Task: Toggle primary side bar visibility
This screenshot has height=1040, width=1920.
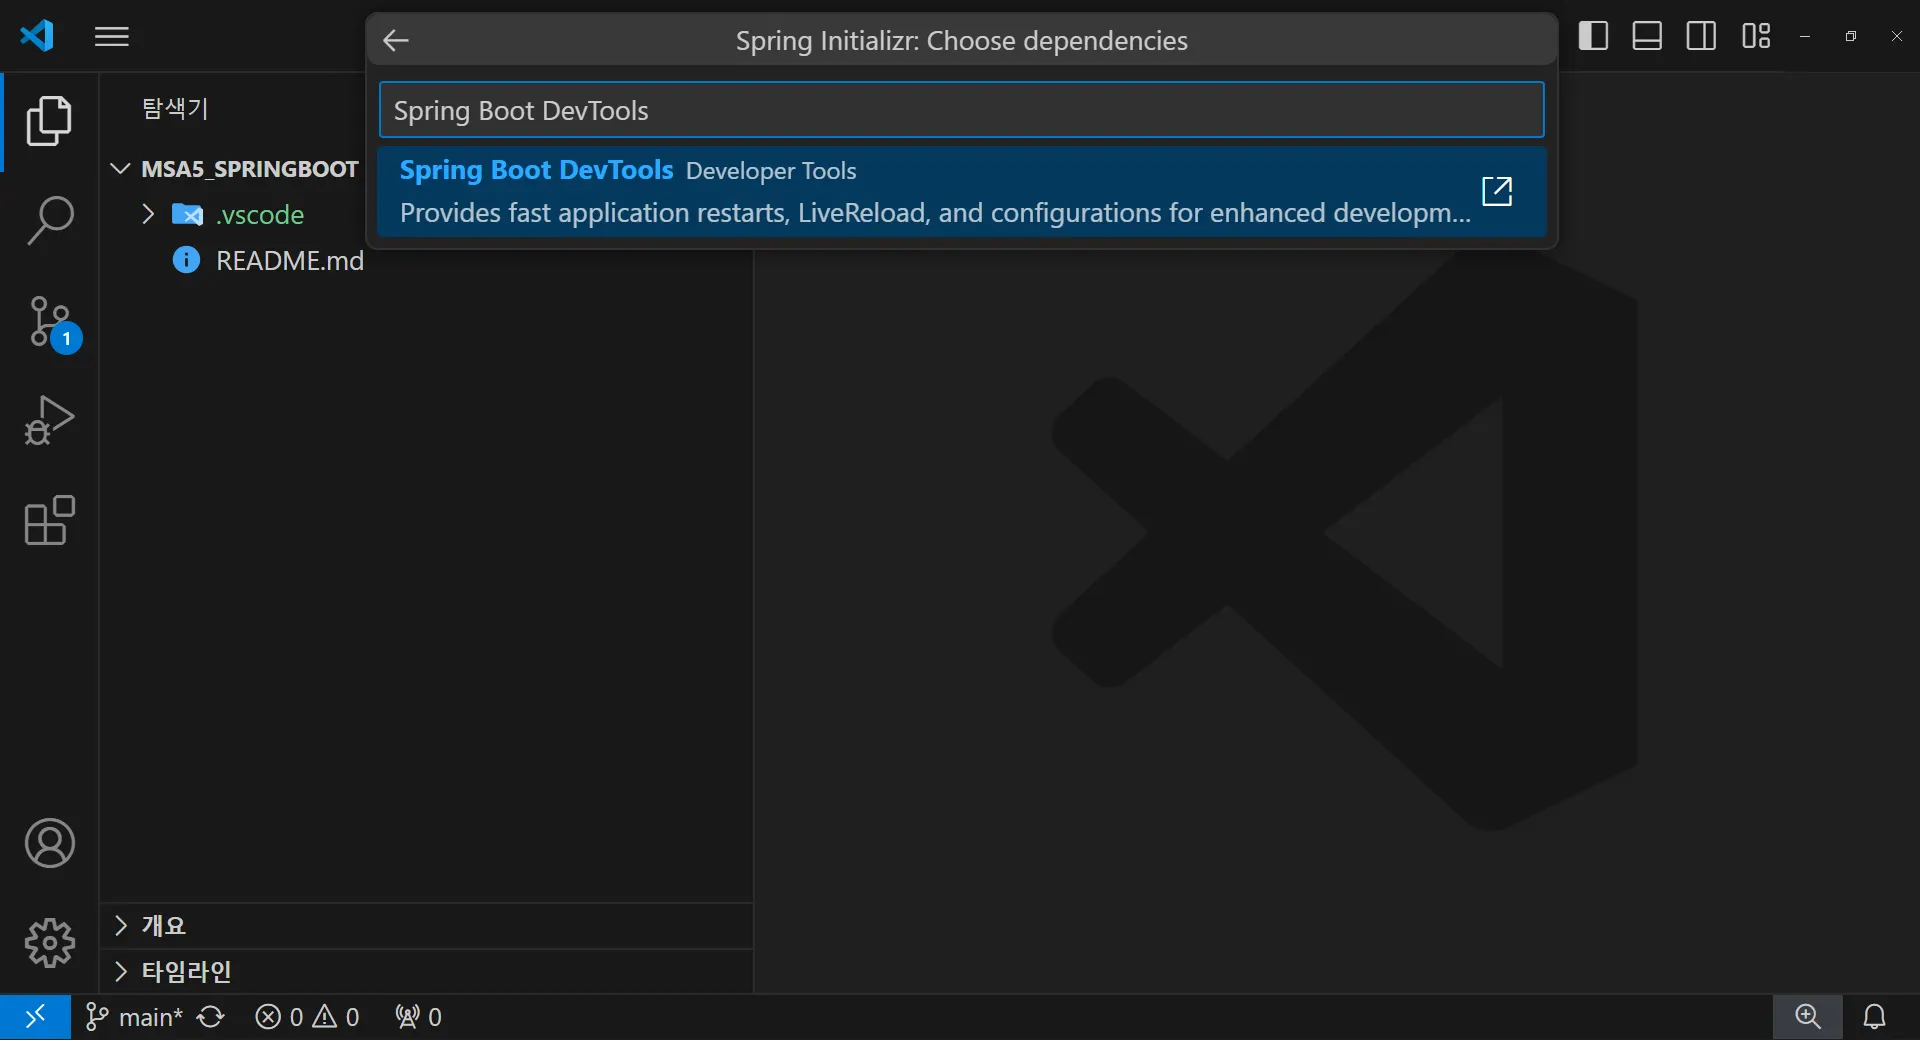Action: [x=1593, y=36]
